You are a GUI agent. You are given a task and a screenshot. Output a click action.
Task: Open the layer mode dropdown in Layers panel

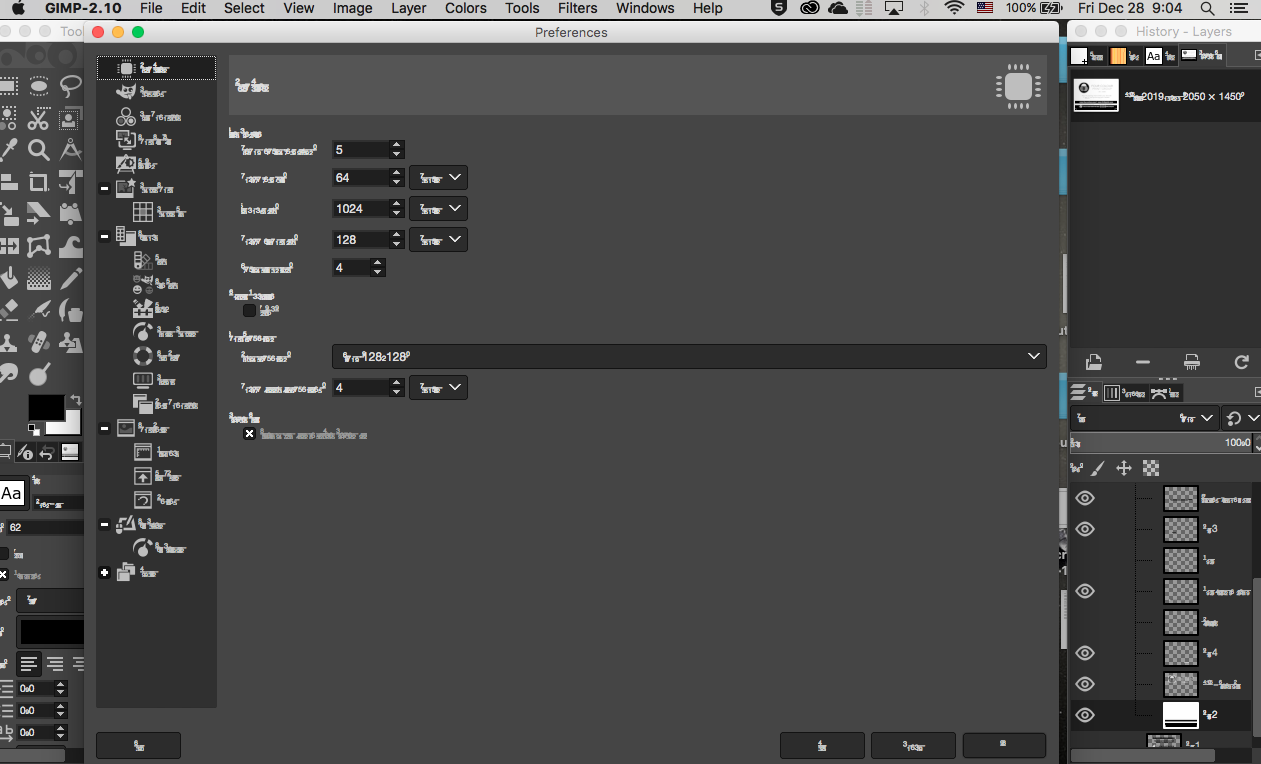coord(1144,418)
